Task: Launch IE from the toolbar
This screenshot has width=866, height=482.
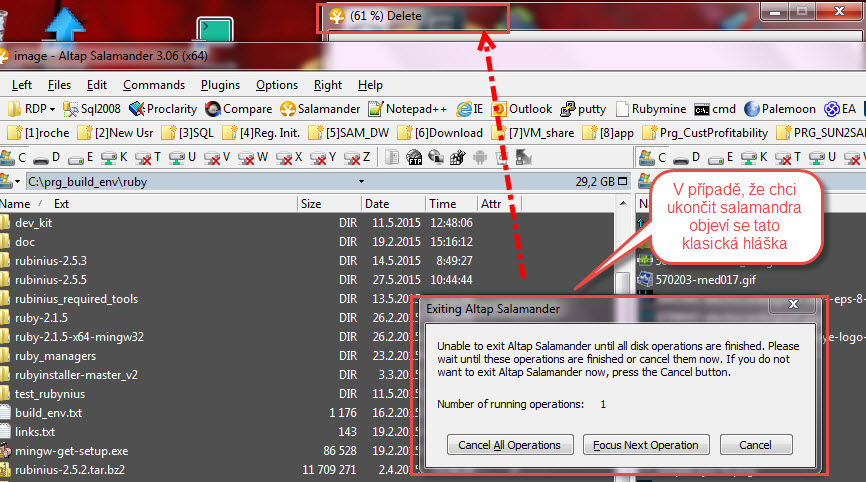Action: 469,109
